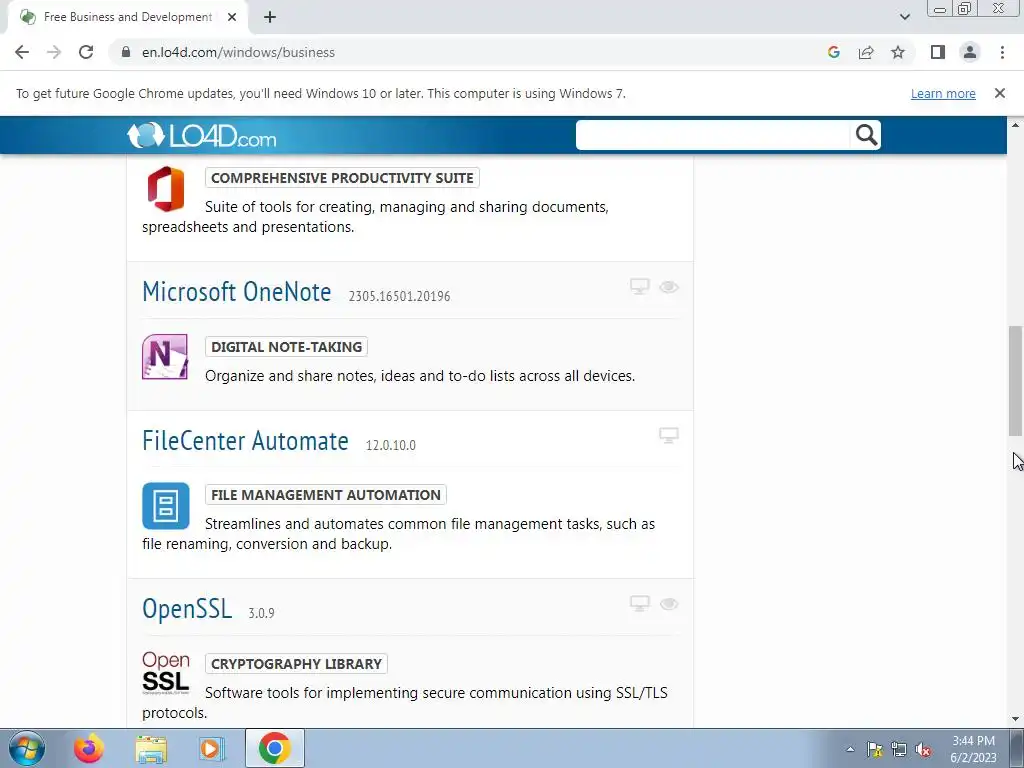The height and width of the screenshot is (768, 1024).
Task: Click the LO4D.com logo
Action: (x=201, y=135)
